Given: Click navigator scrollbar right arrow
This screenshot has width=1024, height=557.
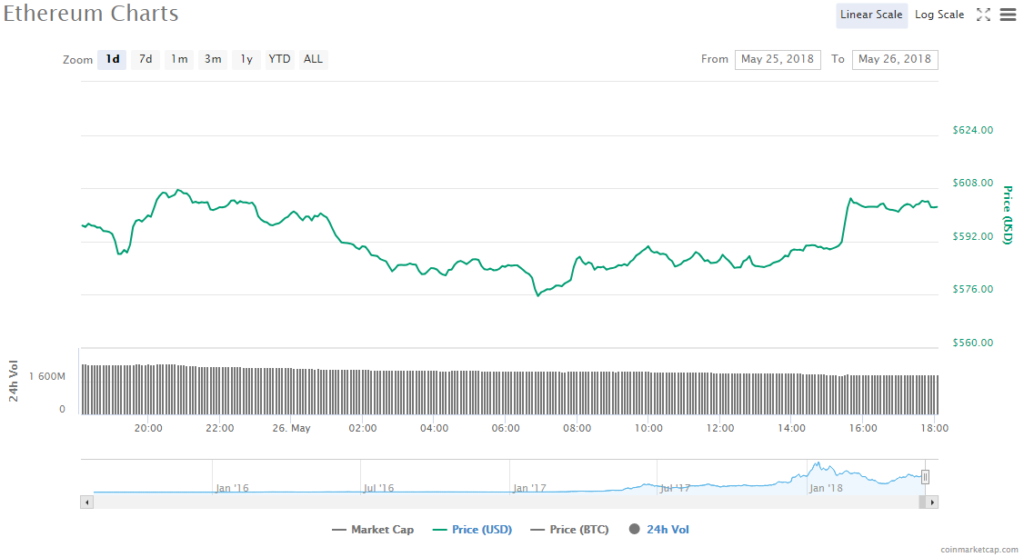Looking at the screenshot, I should (932, 502).
